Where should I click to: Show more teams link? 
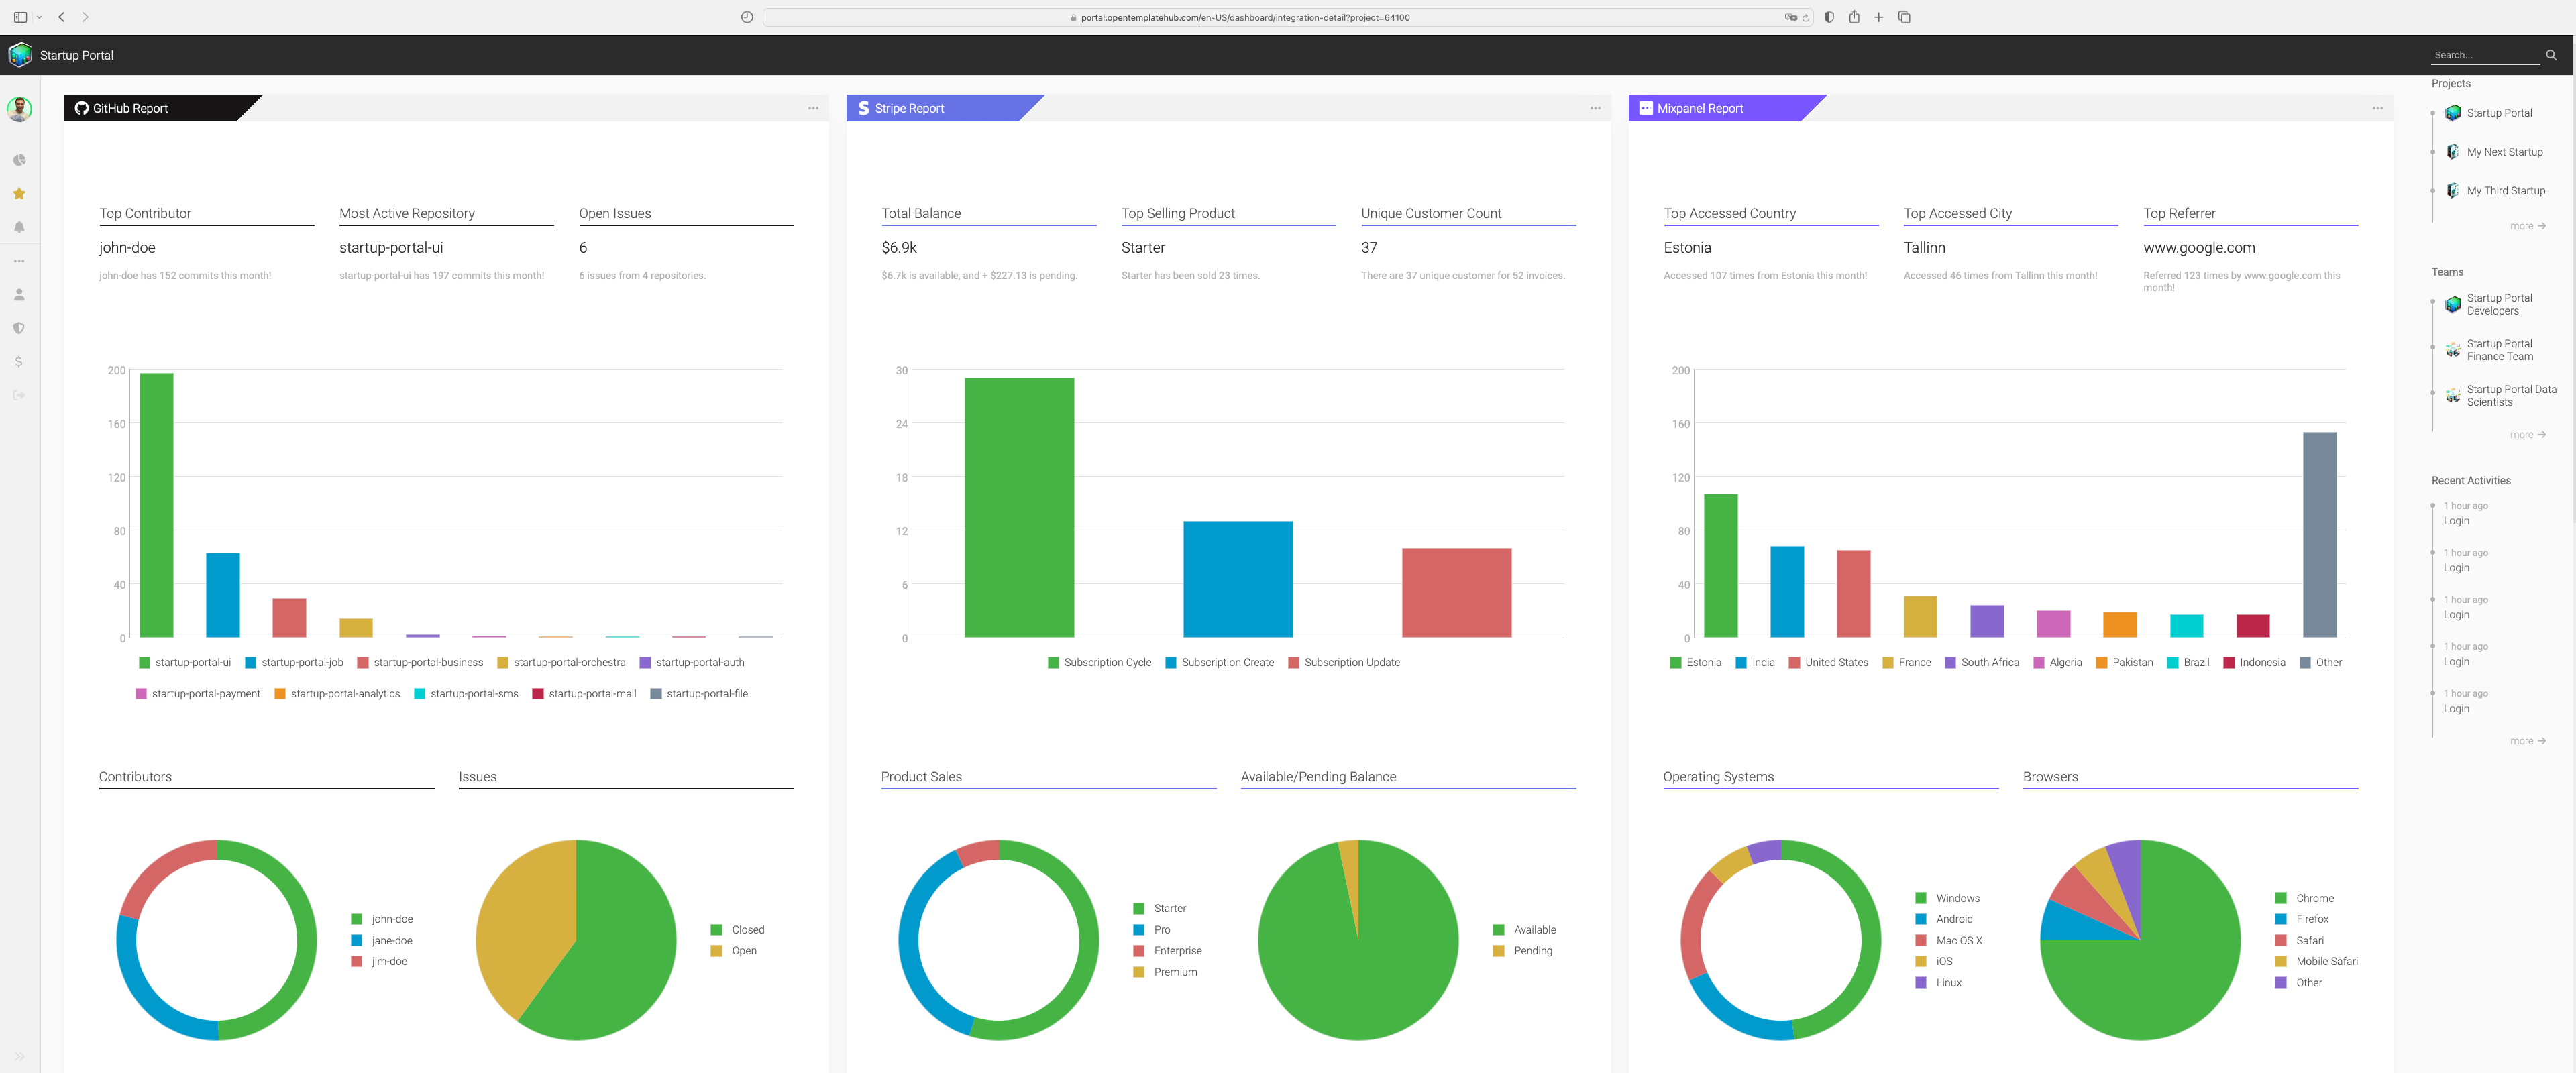pos(2527,435)
